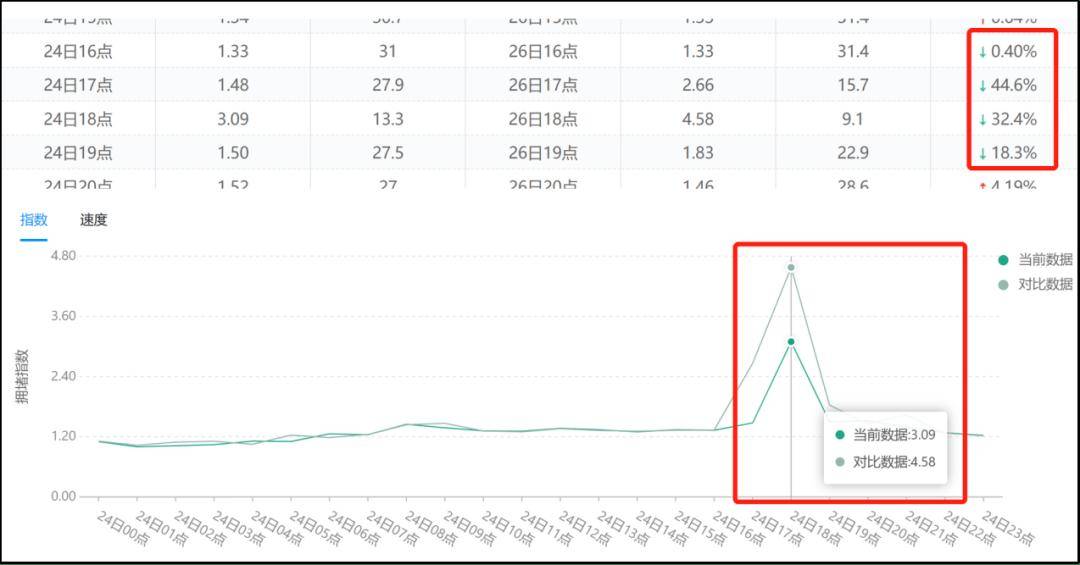Click the gray legend dot beside 对比数据
Image resolution: width=1080 pixels, height=565 pixels.
(x=1003, y=284)
